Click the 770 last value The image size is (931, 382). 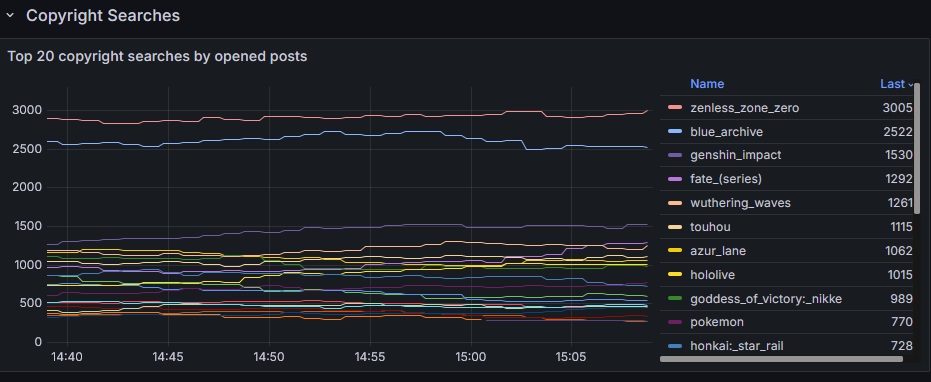902,322
